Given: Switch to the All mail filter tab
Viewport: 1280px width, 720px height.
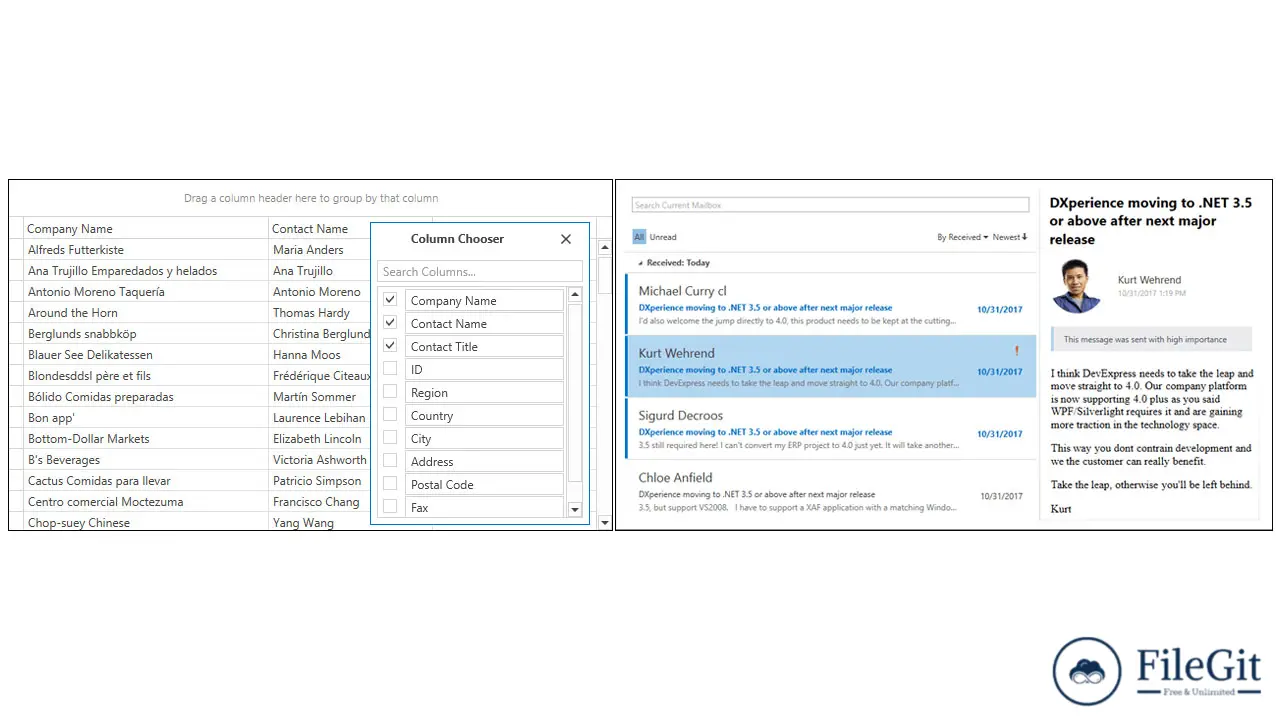Looking at the screenshot, I should [x=639, y=237].
